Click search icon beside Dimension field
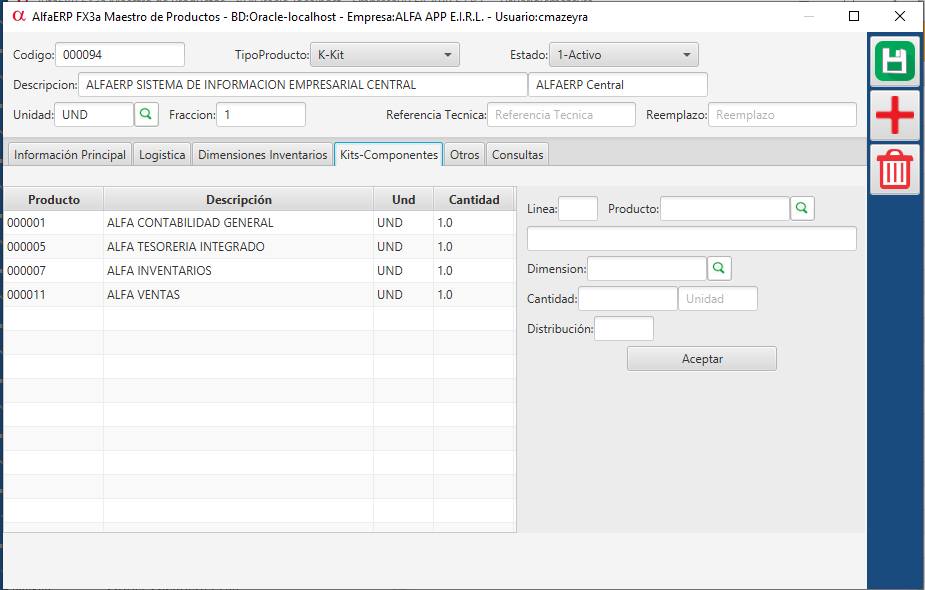The image size is (925, 590). pos(719,268)
